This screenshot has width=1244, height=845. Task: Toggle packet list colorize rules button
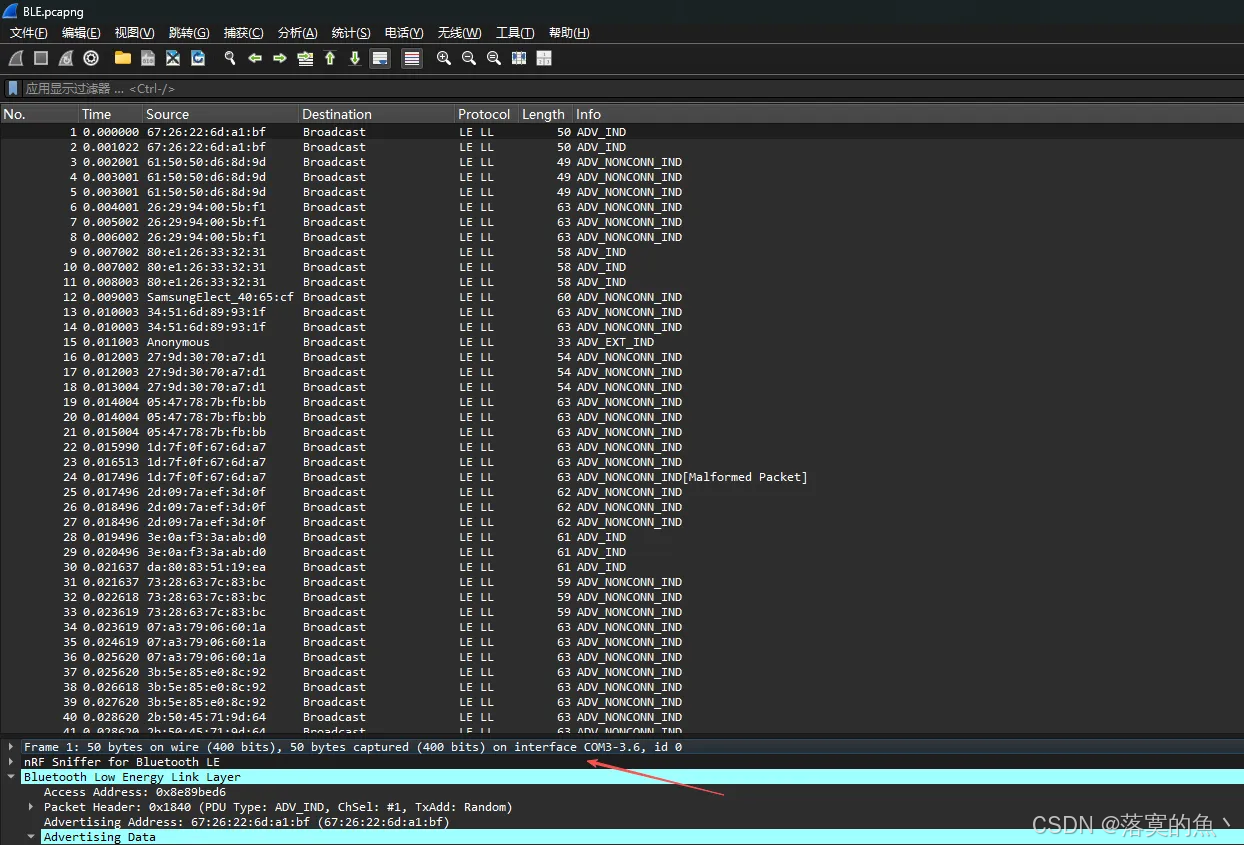(x=412, y=58)
